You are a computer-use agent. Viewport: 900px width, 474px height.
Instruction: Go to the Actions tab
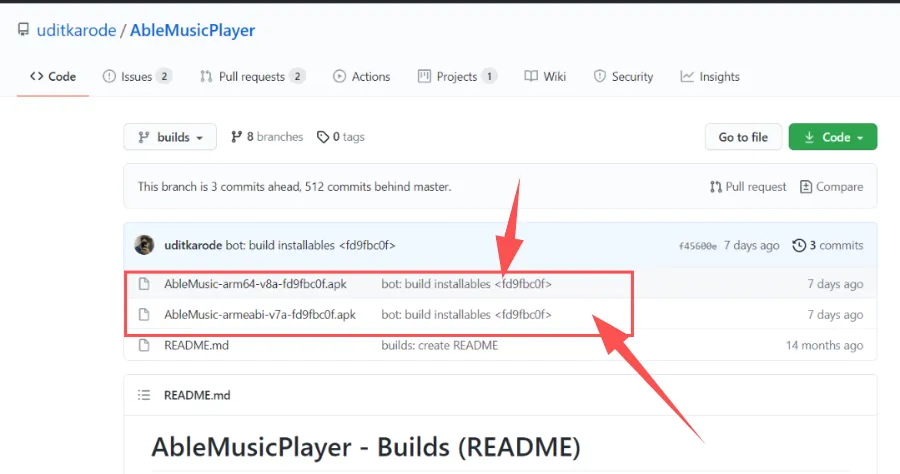(362, 76)
